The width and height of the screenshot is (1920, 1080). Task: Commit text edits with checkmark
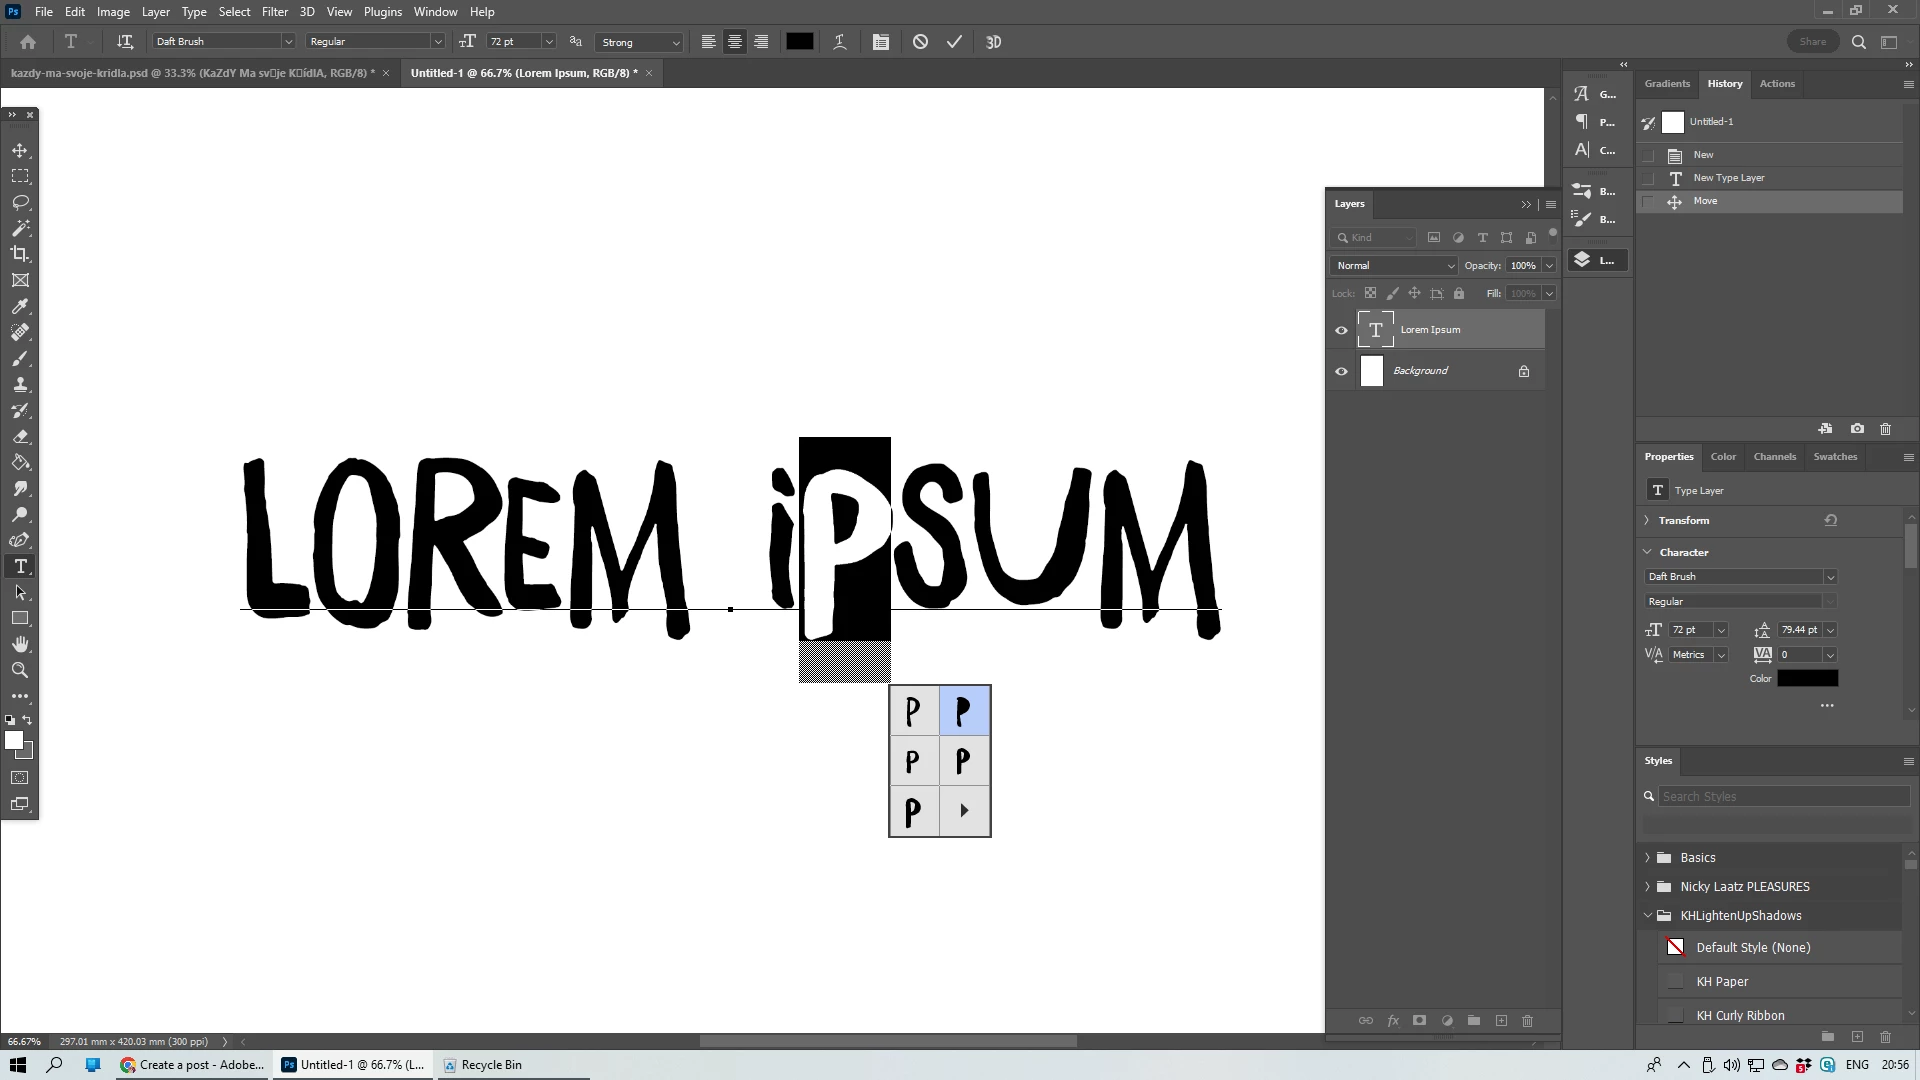coord(954,42)
